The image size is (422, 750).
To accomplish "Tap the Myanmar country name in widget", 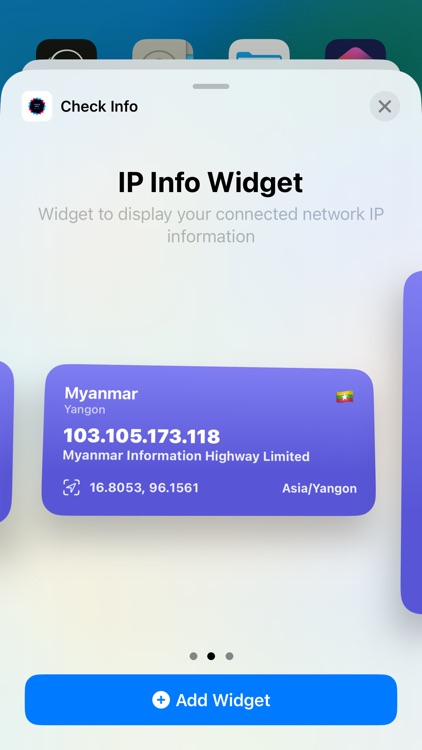I will pyautogui.click(x=101, y=394).
